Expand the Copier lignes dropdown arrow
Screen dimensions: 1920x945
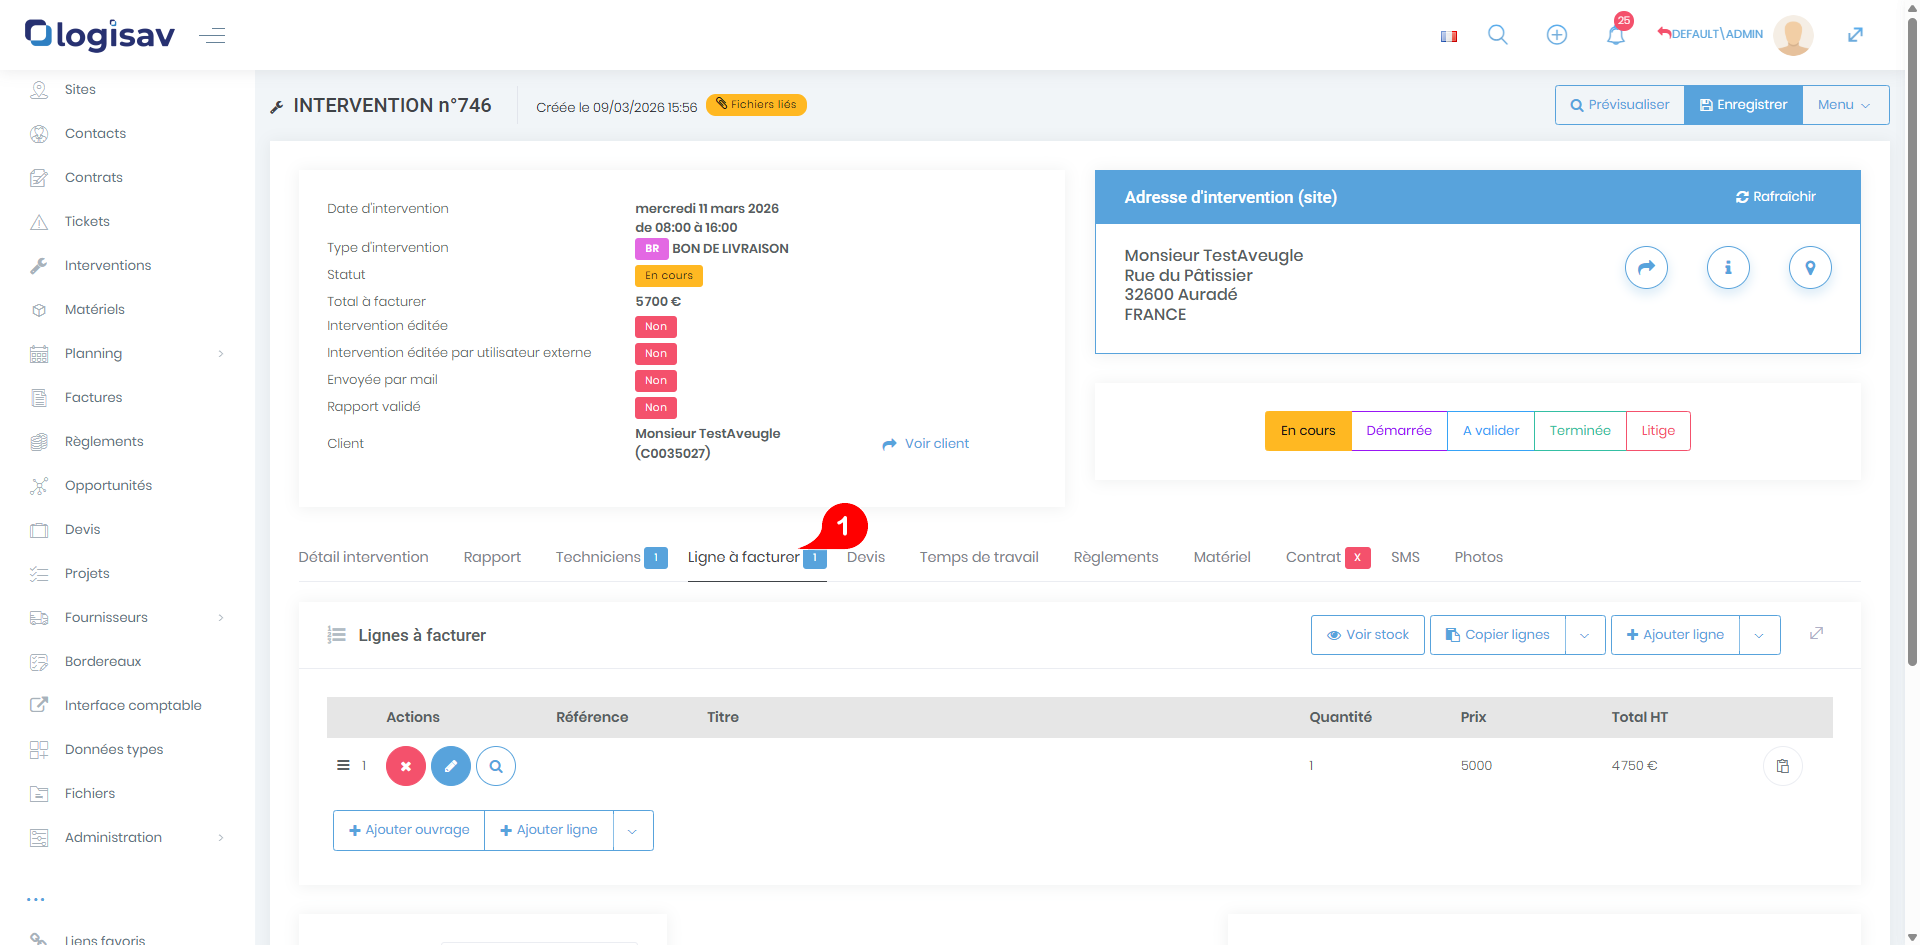click(1584, 635)
